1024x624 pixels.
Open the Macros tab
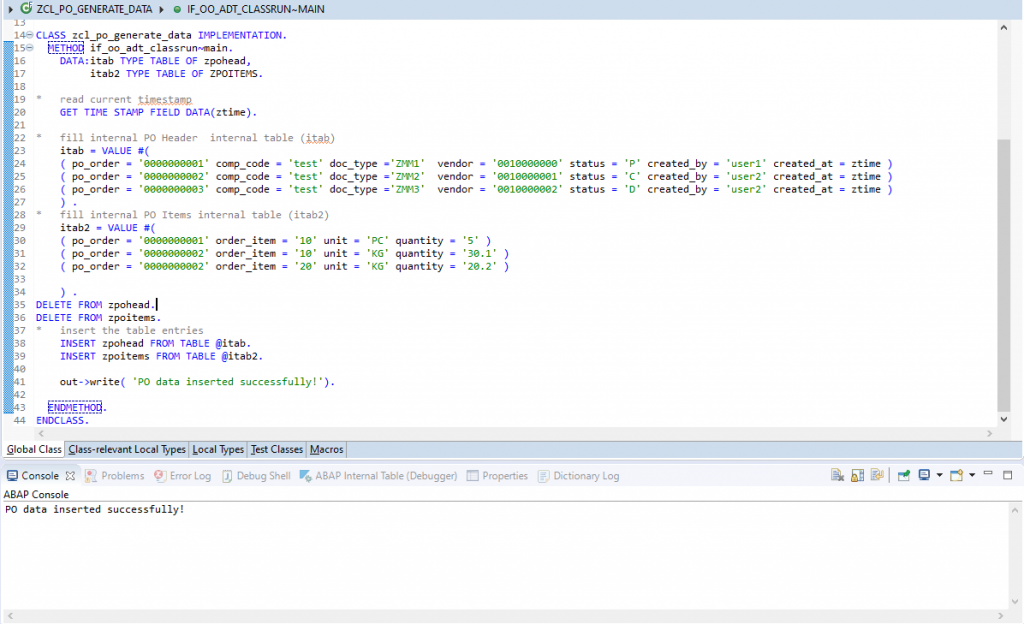pos(327,449)
